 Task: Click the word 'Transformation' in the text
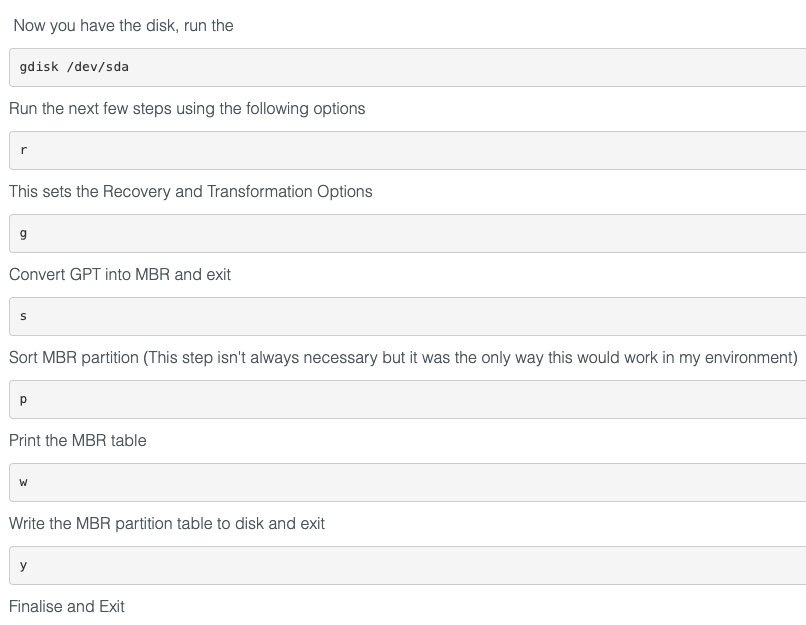pos(260,191)
